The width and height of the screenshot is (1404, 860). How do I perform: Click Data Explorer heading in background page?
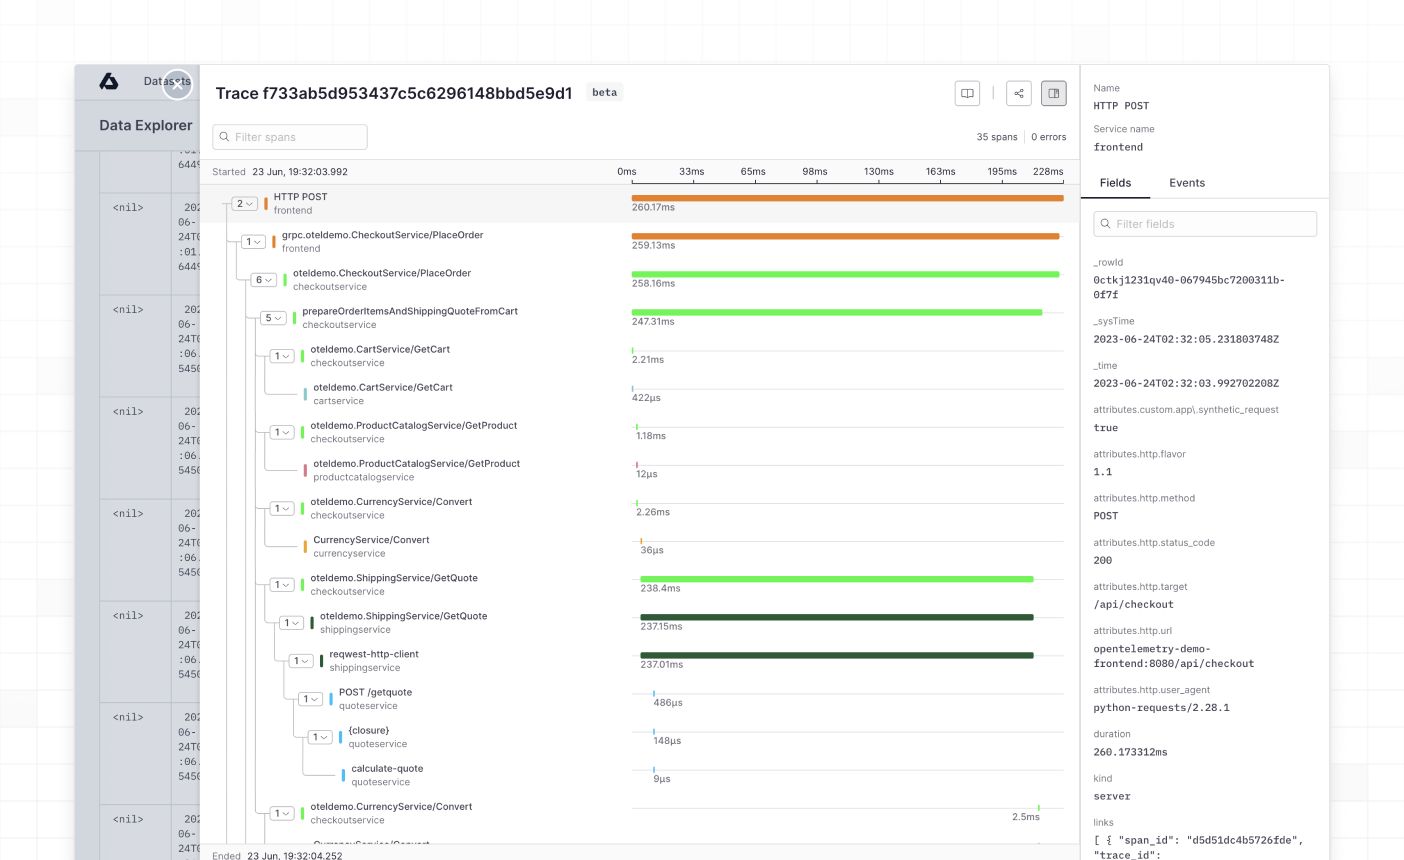click(x=146, y=125)
